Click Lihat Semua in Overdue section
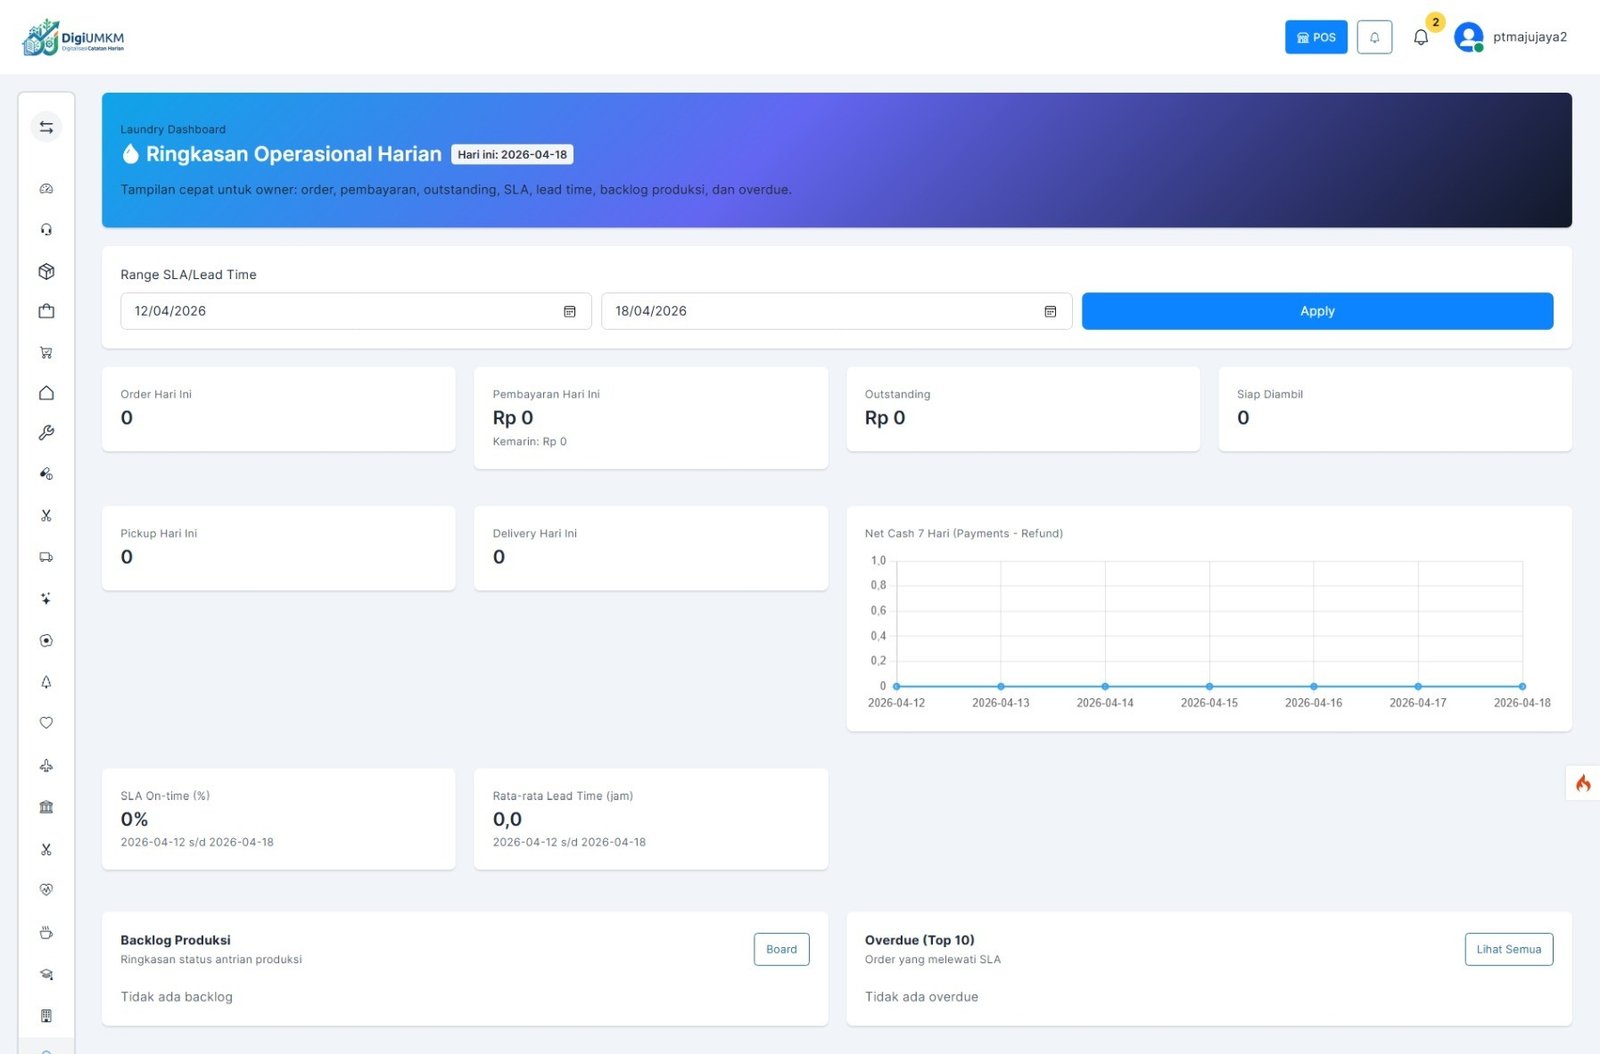 coord(1508,949)
